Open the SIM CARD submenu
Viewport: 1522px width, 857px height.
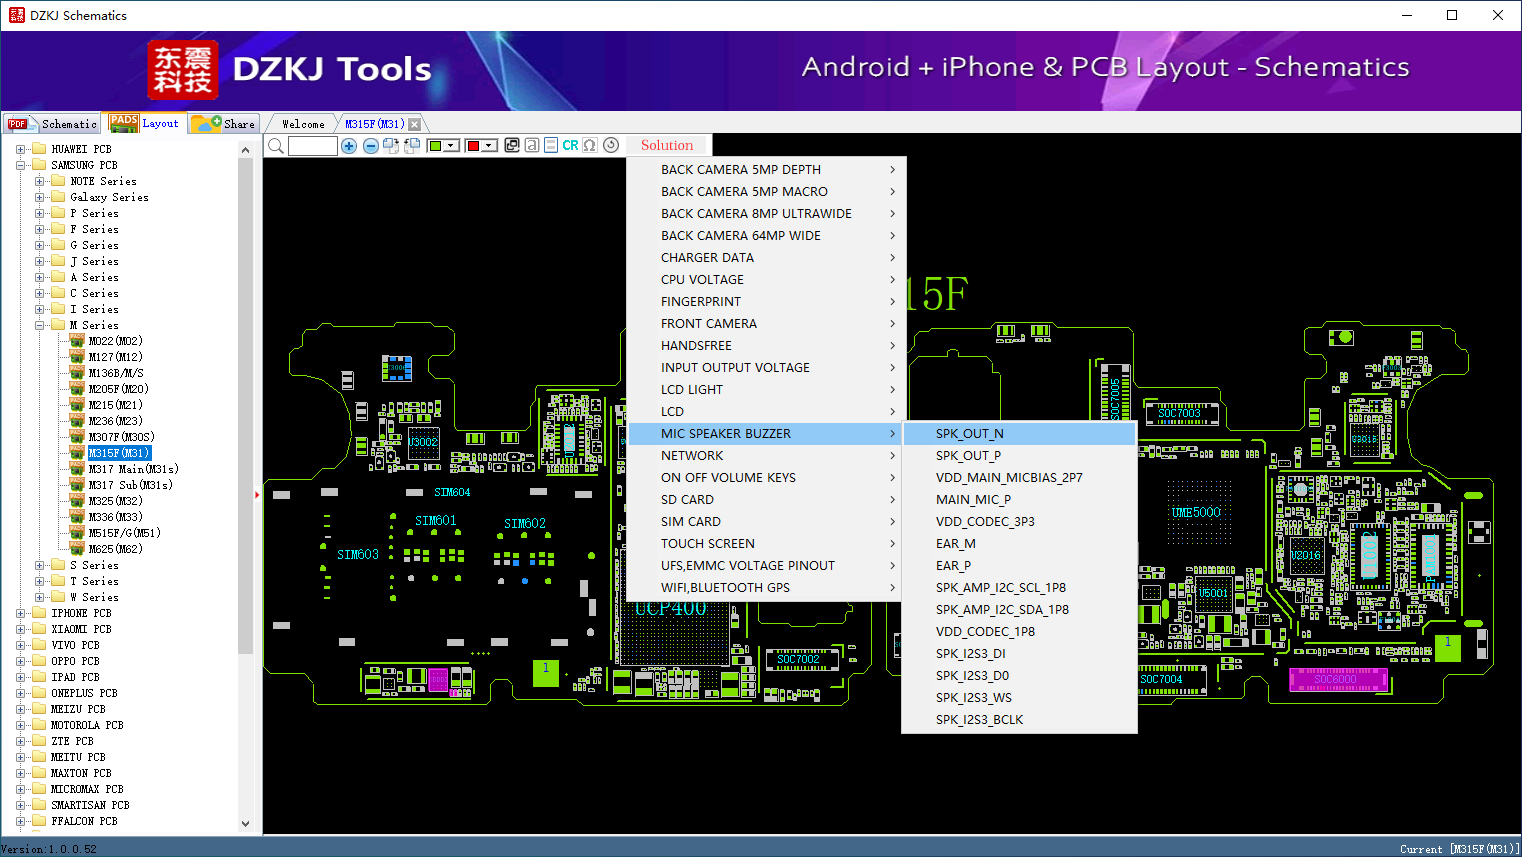tap(767, 521)
